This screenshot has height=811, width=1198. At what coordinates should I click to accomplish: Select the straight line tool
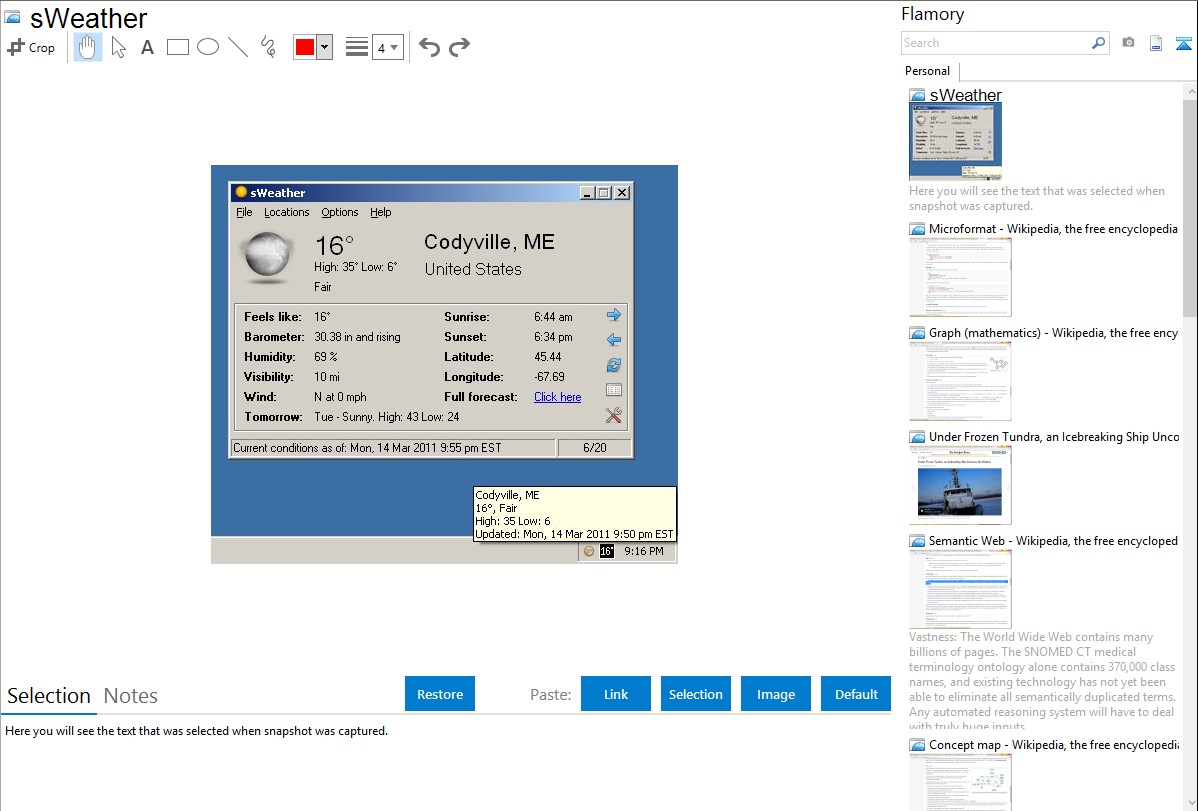[x=238, y=47]
